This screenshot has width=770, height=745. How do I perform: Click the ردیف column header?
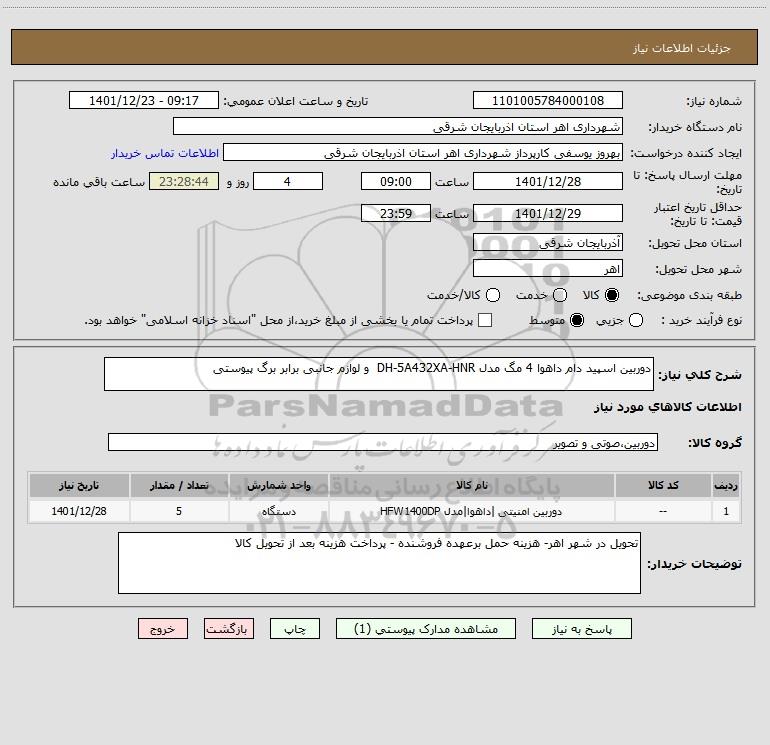[726, 485]
